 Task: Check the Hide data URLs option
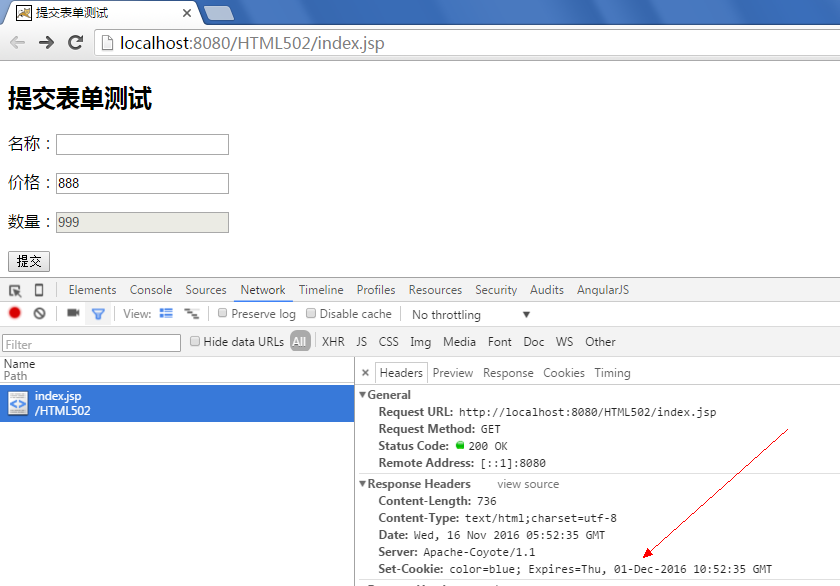195,341
